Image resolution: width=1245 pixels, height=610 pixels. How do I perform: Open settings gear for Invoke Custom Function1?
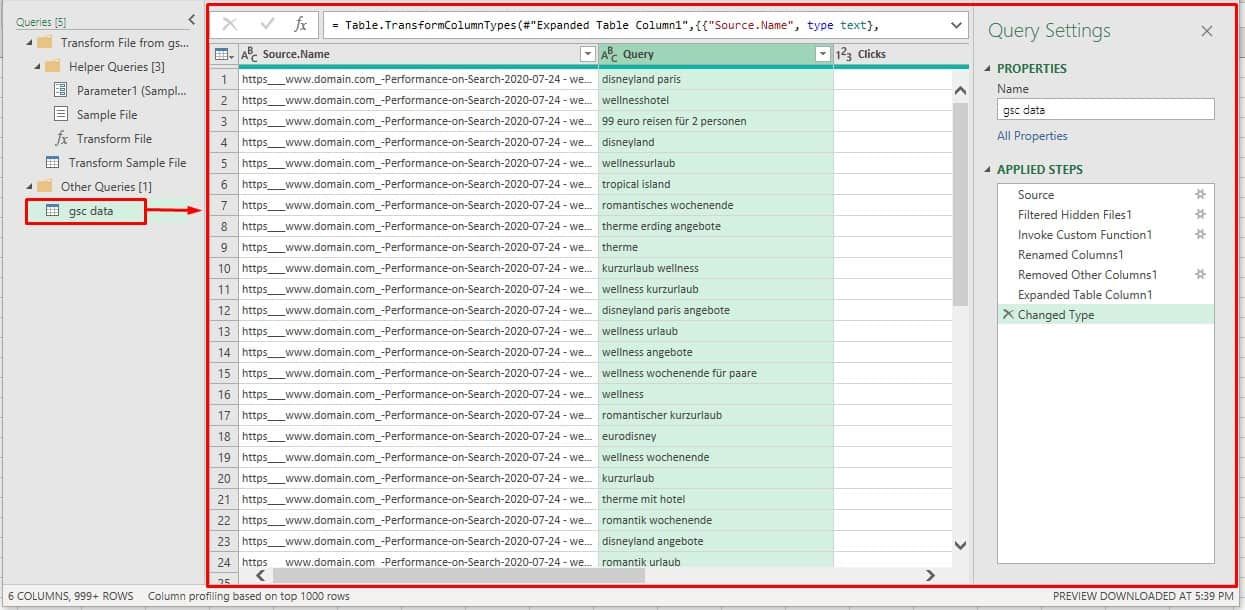[1201, 234]
